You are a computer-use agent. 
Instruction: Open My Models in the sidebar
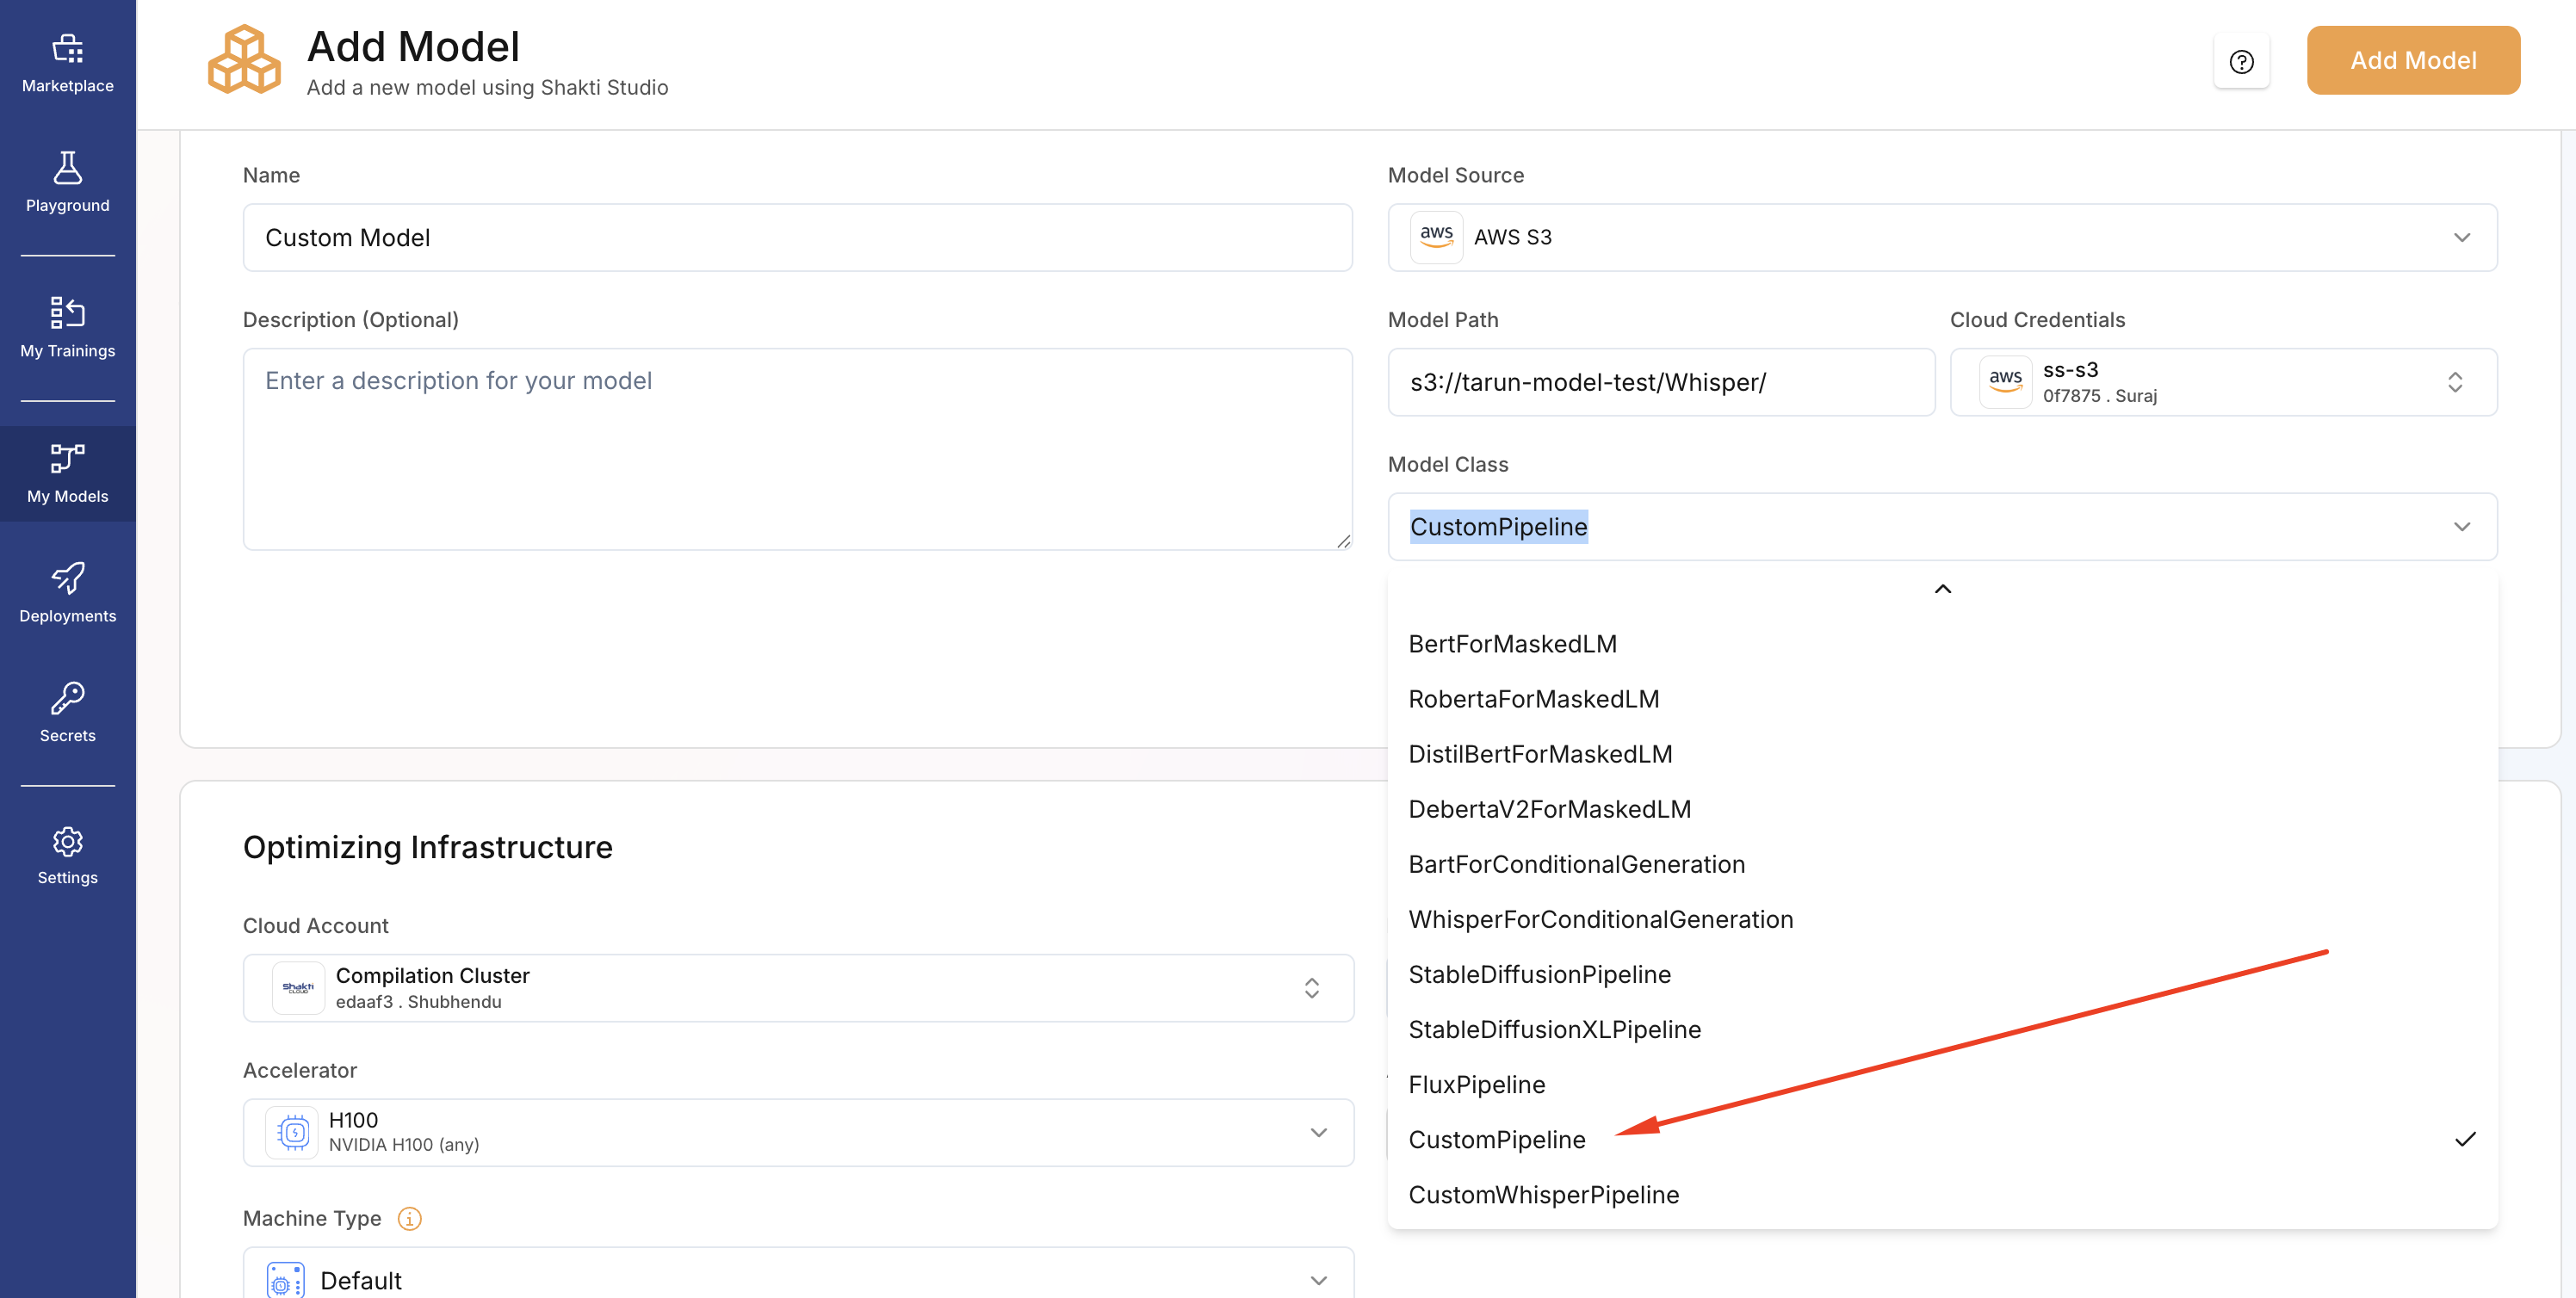tap(67, 473)
